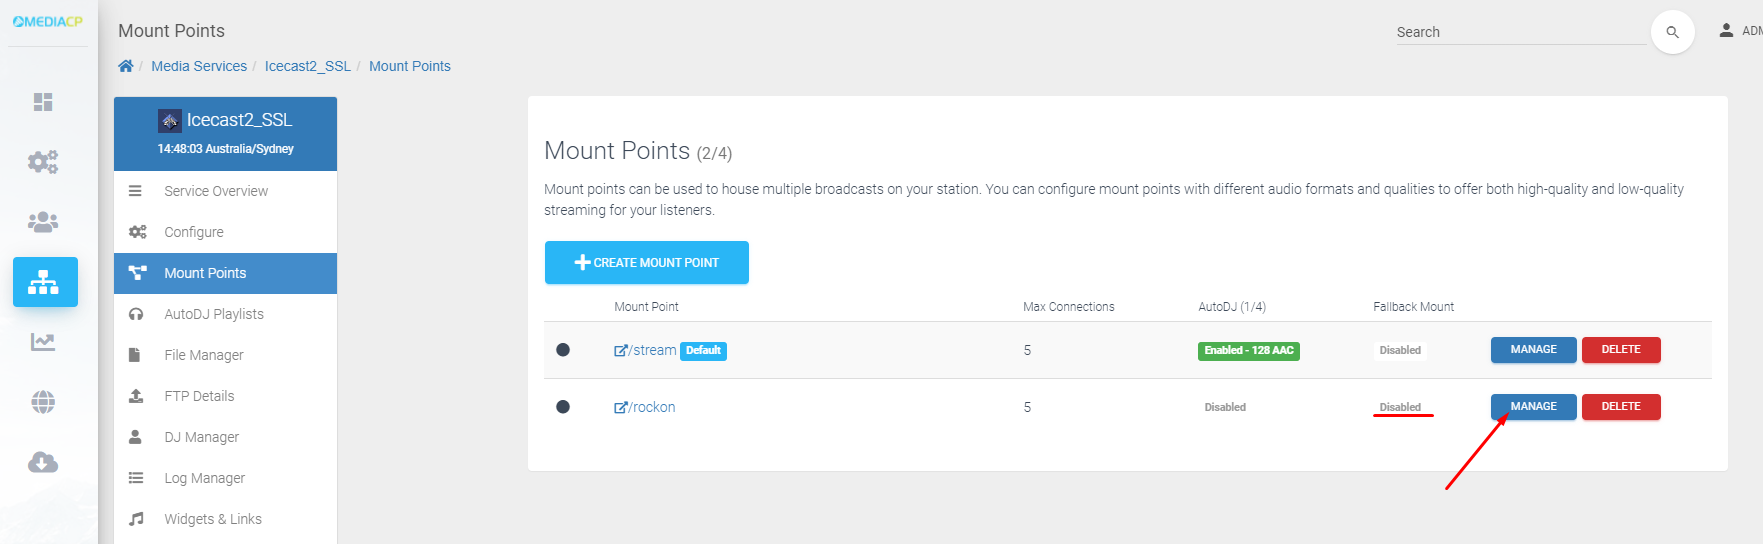Click into the Search input field
The height and width of the screenshot is (544, 1763).
[x=1520, y=32]
